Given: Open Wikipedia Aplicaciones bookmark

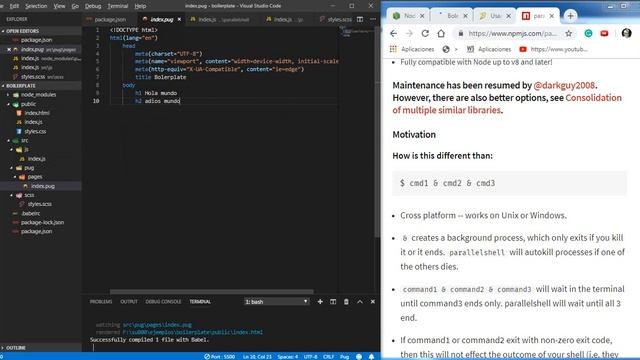Looking at the screenshot, I should click(489, 49).
